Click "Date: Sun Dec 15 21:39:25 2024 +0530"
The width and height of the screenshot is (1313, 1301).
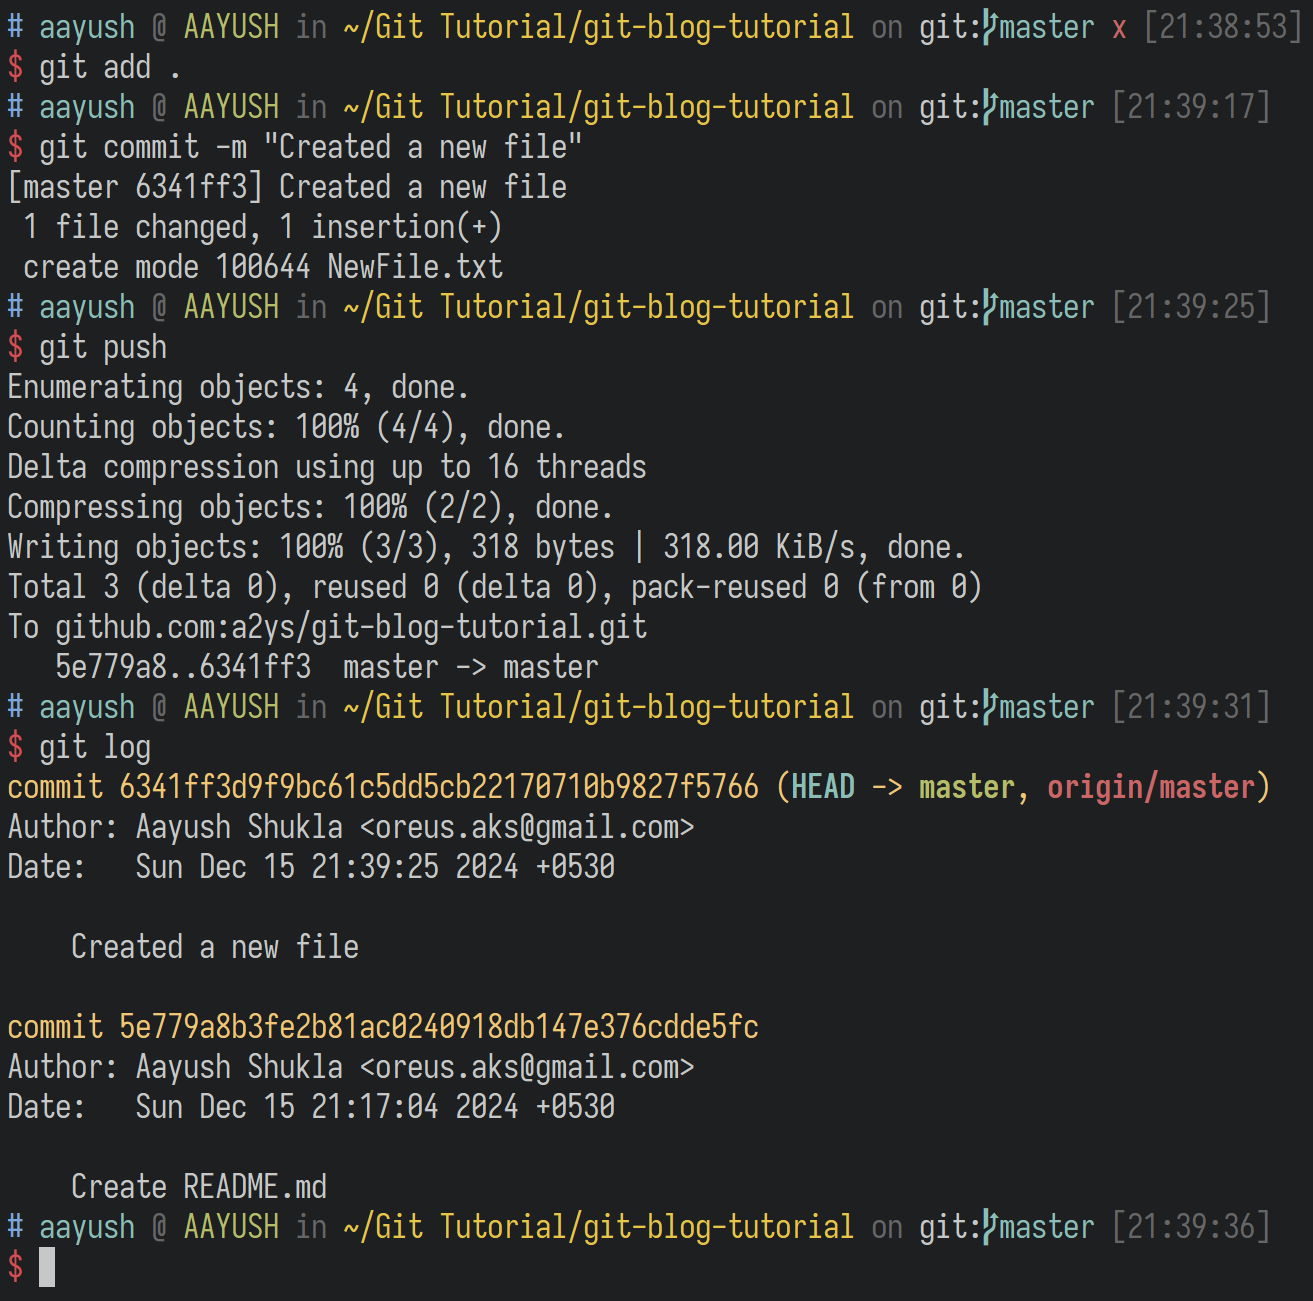[311, 867]
